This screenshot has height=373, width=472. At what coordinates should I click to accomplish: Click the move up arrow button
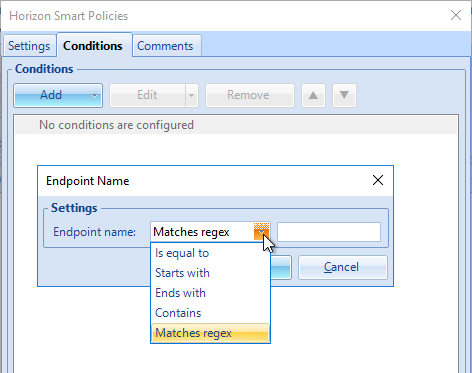tap(313, 95)
